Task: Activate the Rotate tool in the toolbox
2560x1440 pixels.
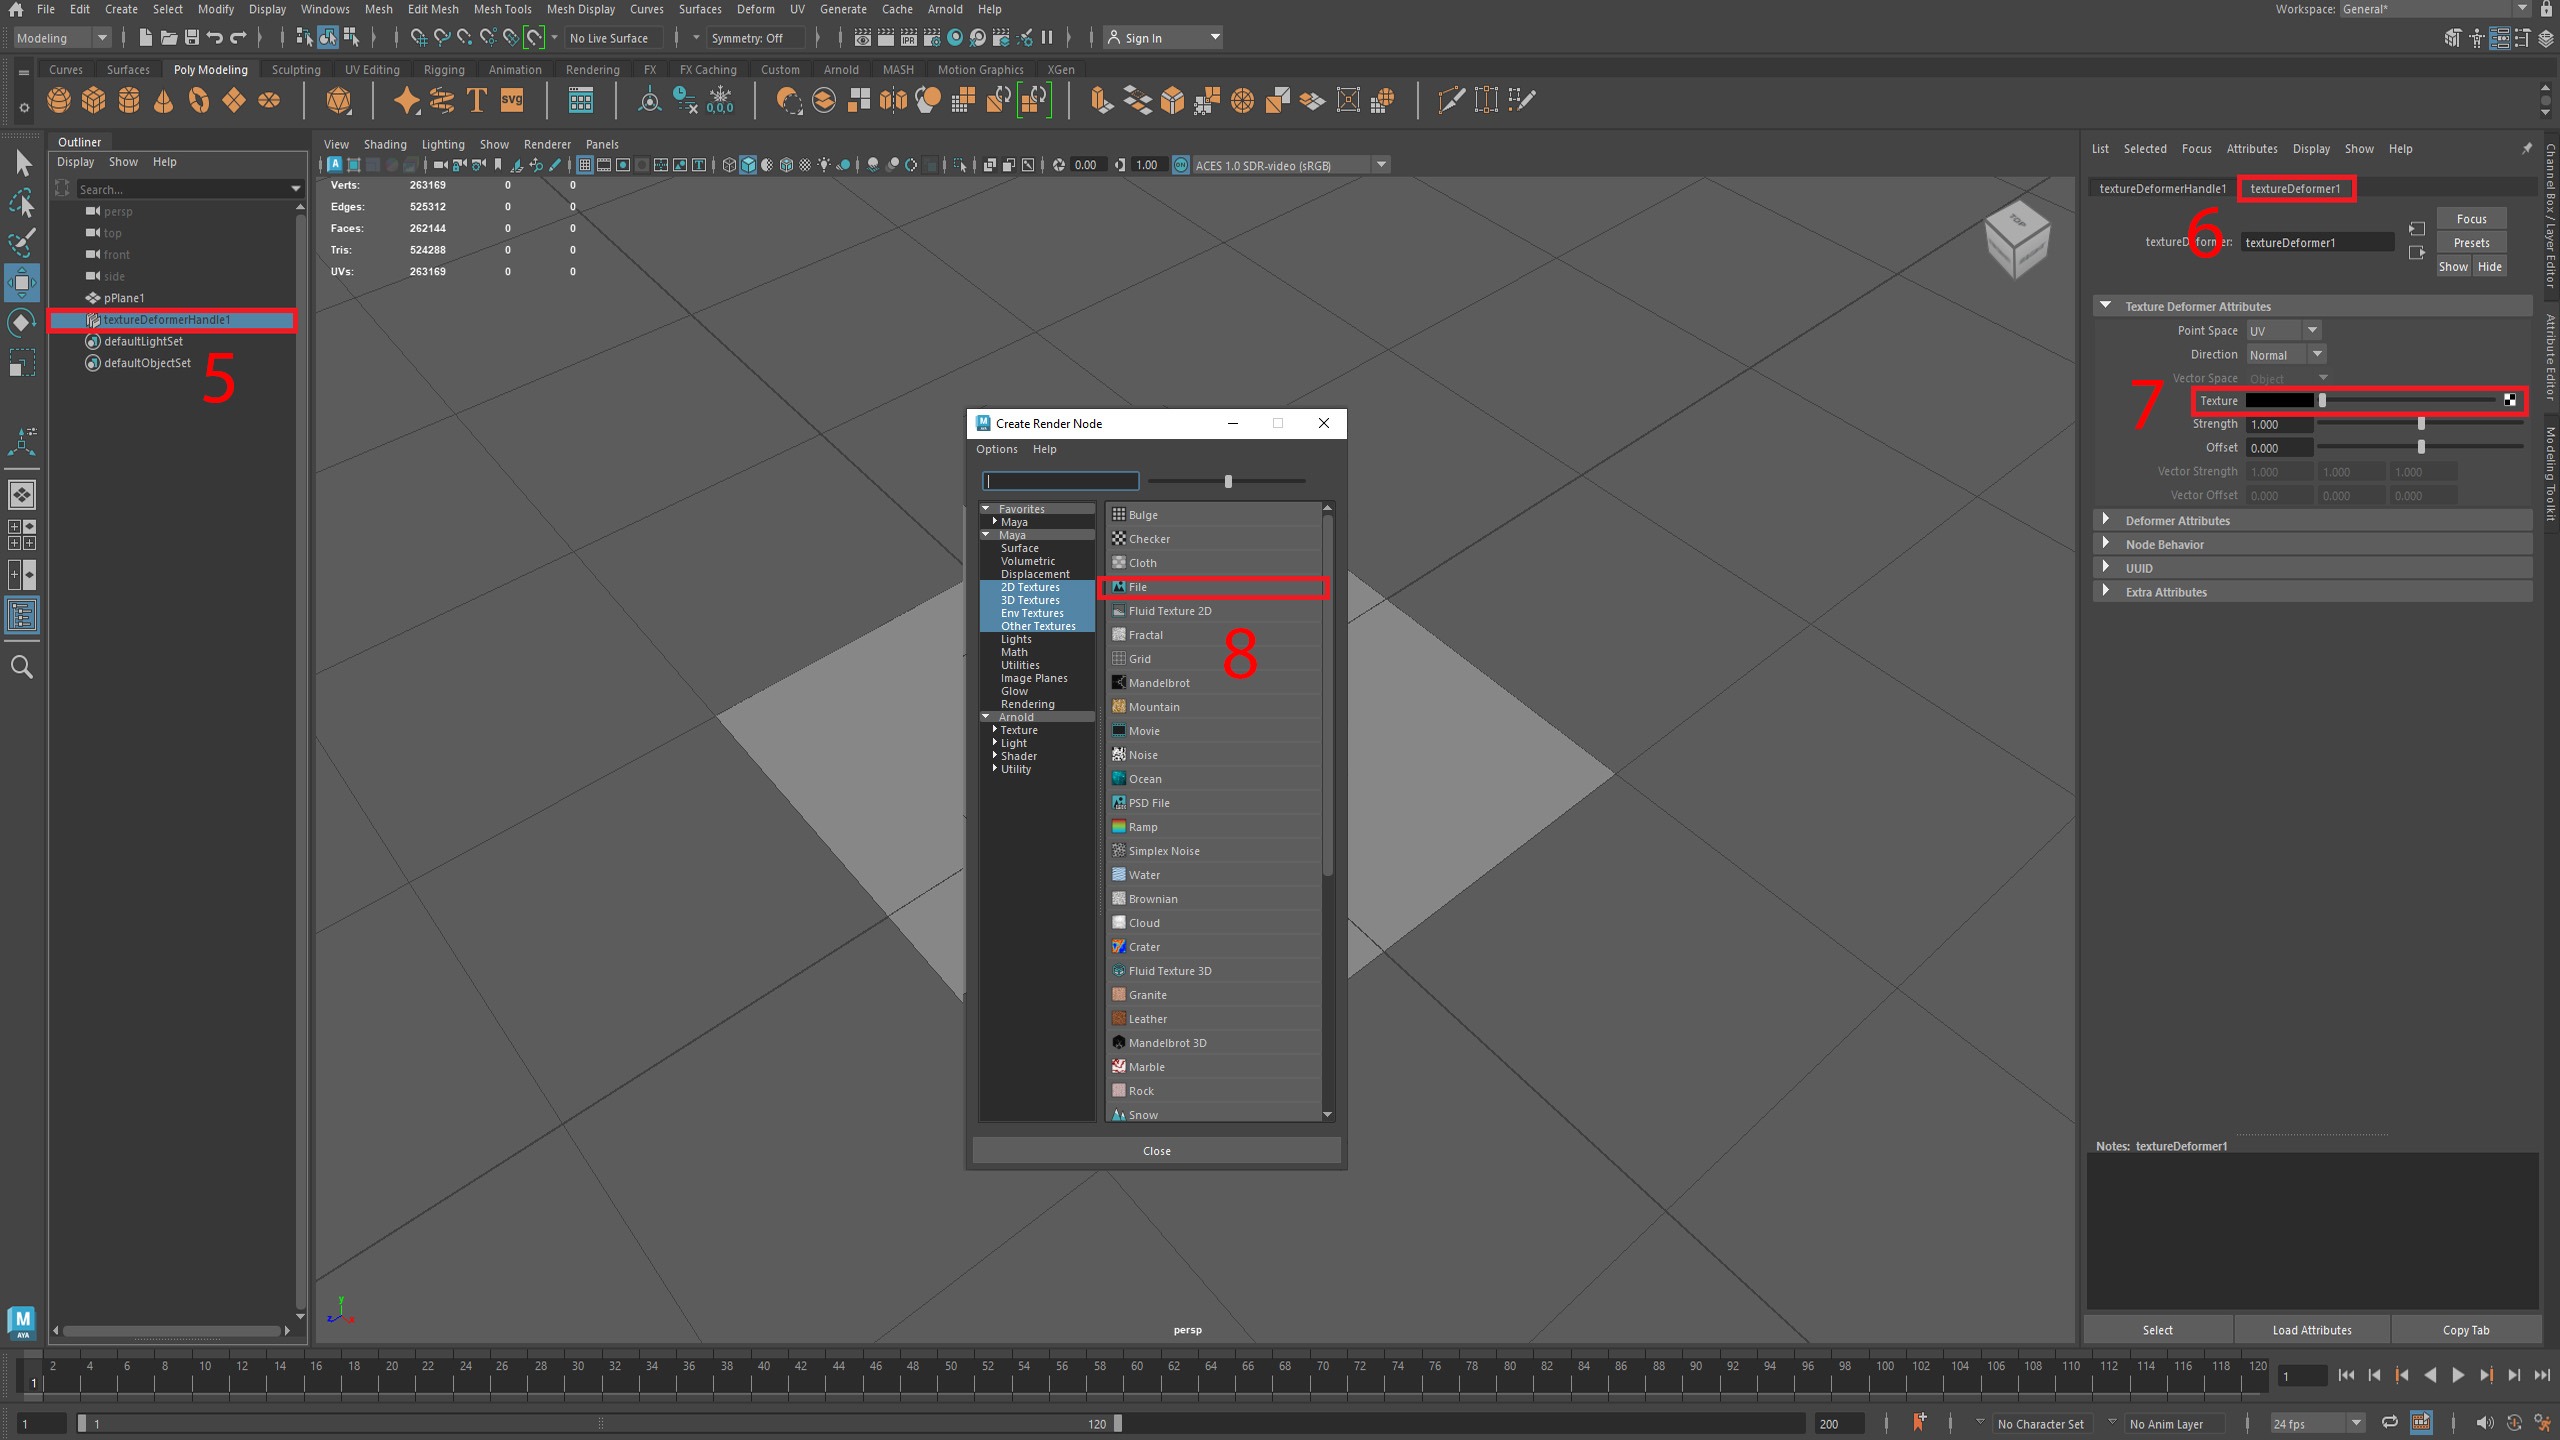Action: pyautogui.click(x=22, y=323)
